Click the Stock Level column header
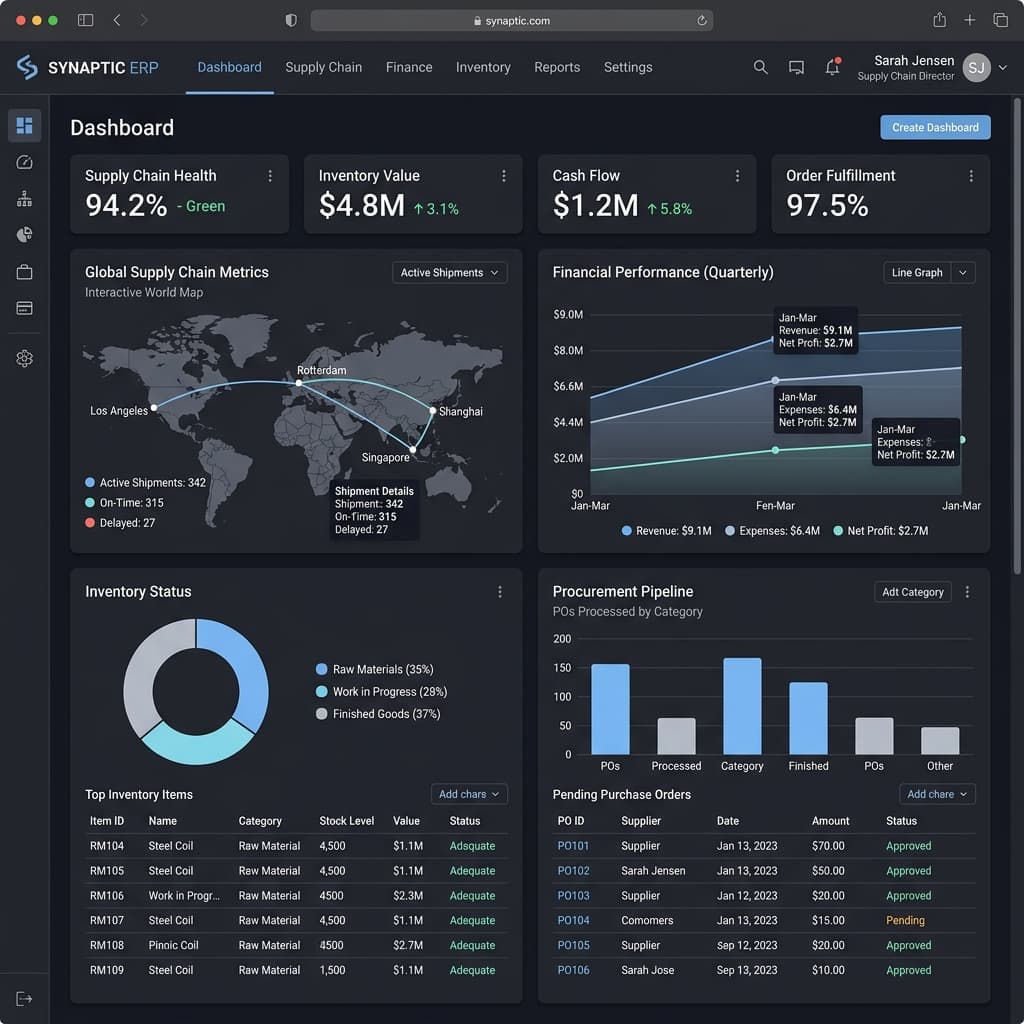 point(346,821)
